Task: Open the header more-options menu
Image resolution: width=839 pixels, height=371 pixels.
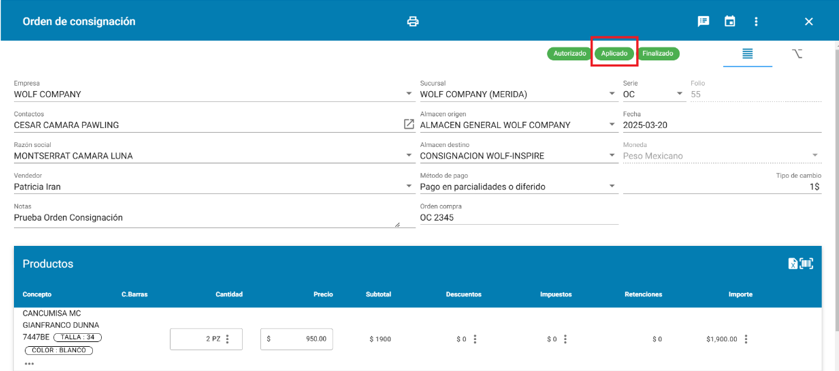Action: 756,21
